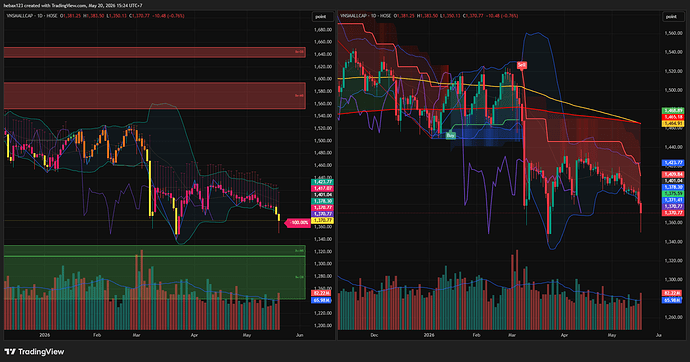Click green 1,423.77 price label on left chart
Screen dimensions: 690x362
pos(323,182)
